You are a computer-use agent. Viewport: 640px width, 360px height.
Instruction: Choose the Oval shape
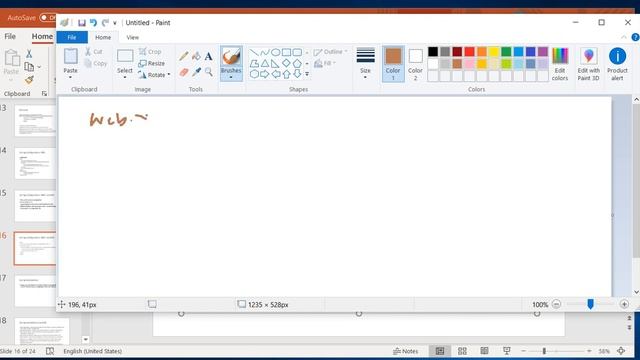point(276,52)
